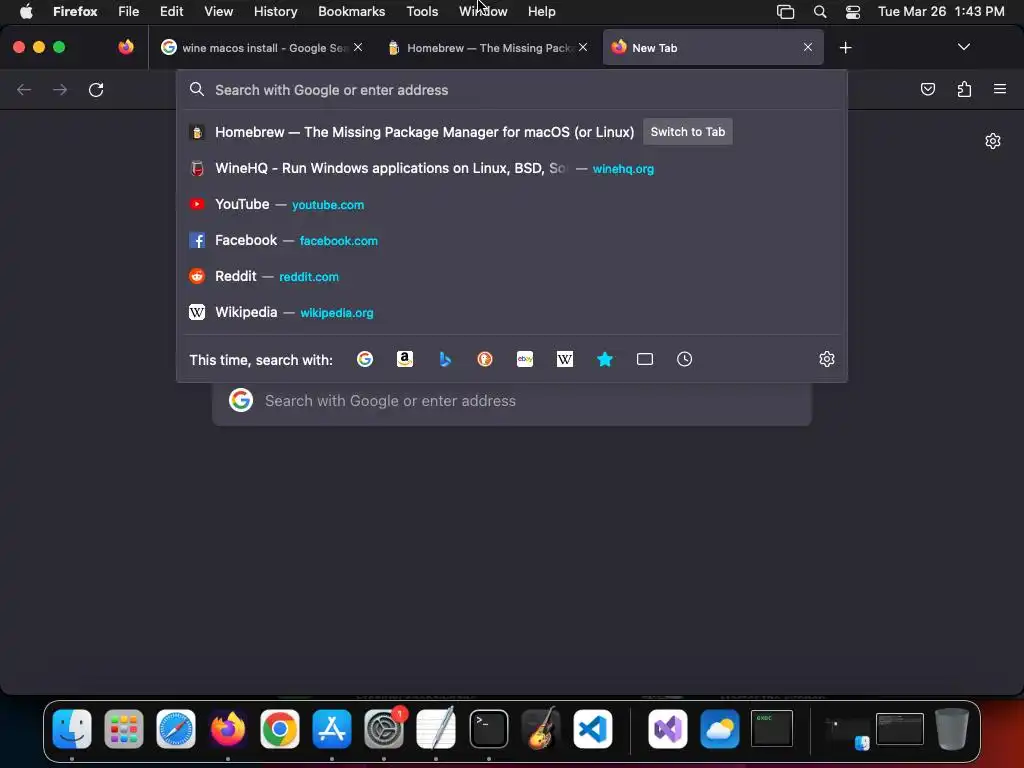This screenshot has height=768, width=1024.
Task: Open Terminal from the Dock
Action: click(x=488, y=729)
